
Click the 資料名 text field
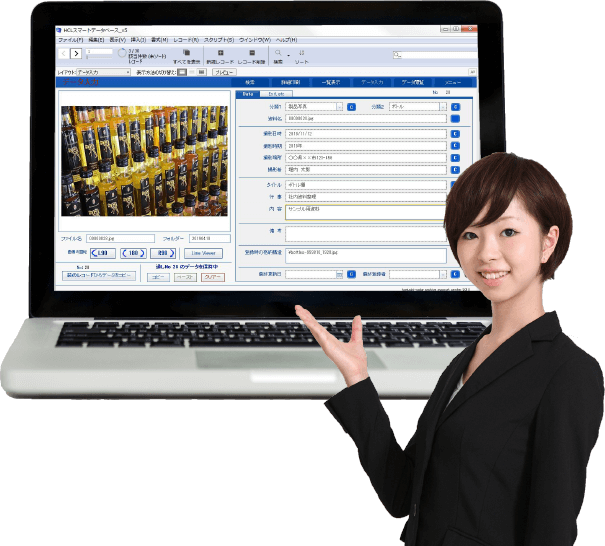coord(366,119)
